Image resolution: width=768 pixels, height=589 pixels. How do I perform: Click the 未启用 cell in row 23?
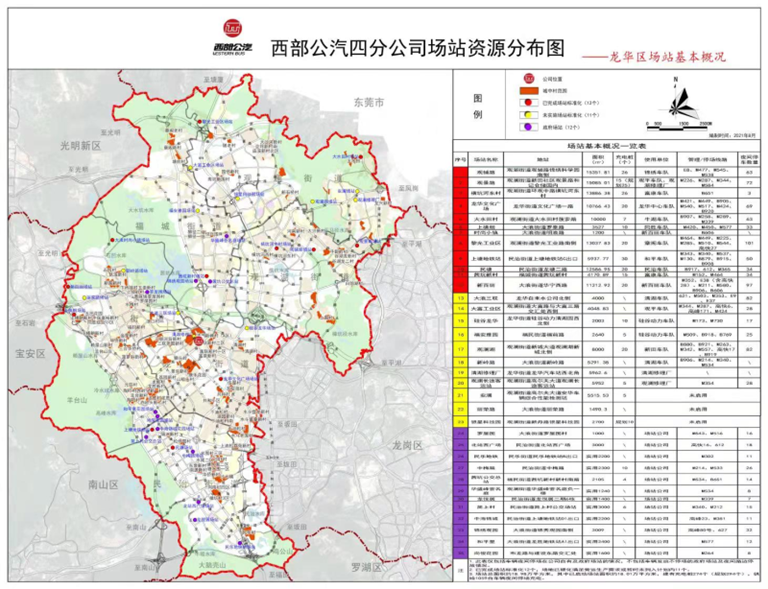pyautogui.click(x=698, y=421)
